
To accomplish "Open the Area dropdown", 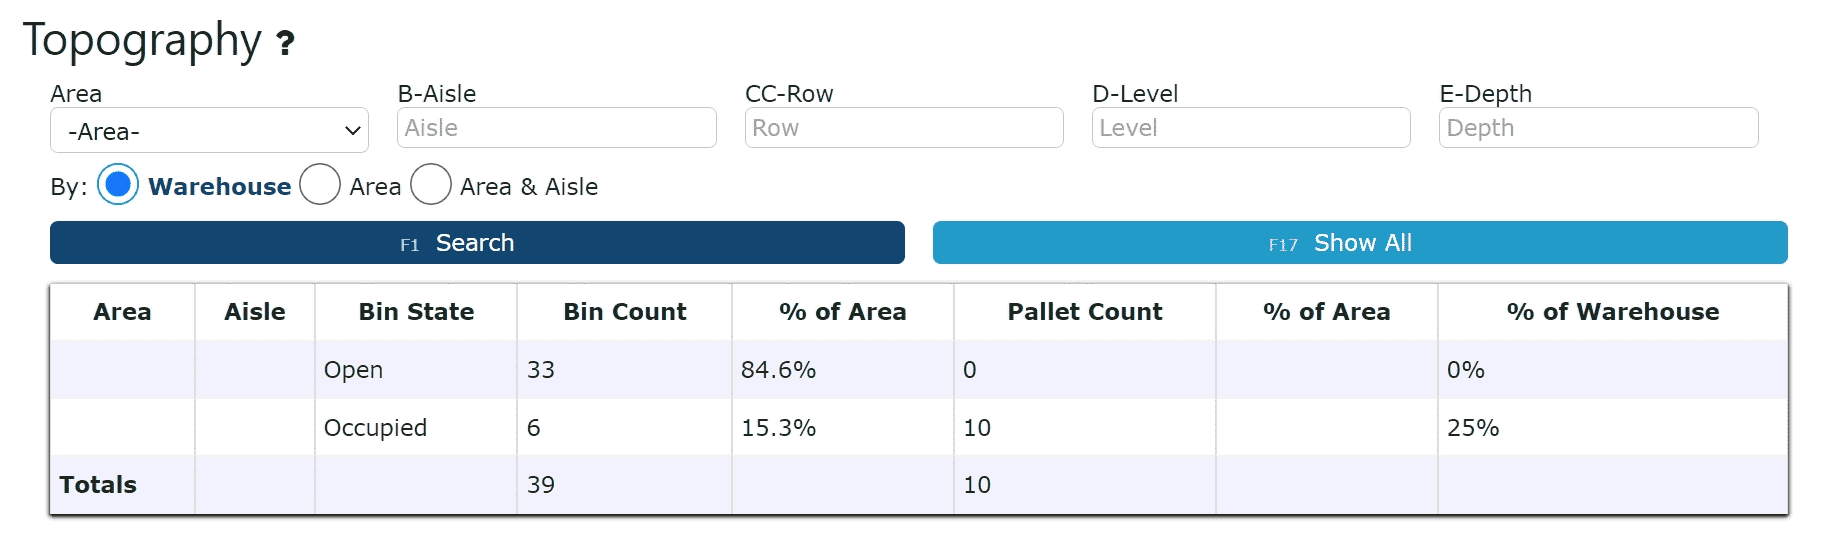I will [x=209, y=131].
